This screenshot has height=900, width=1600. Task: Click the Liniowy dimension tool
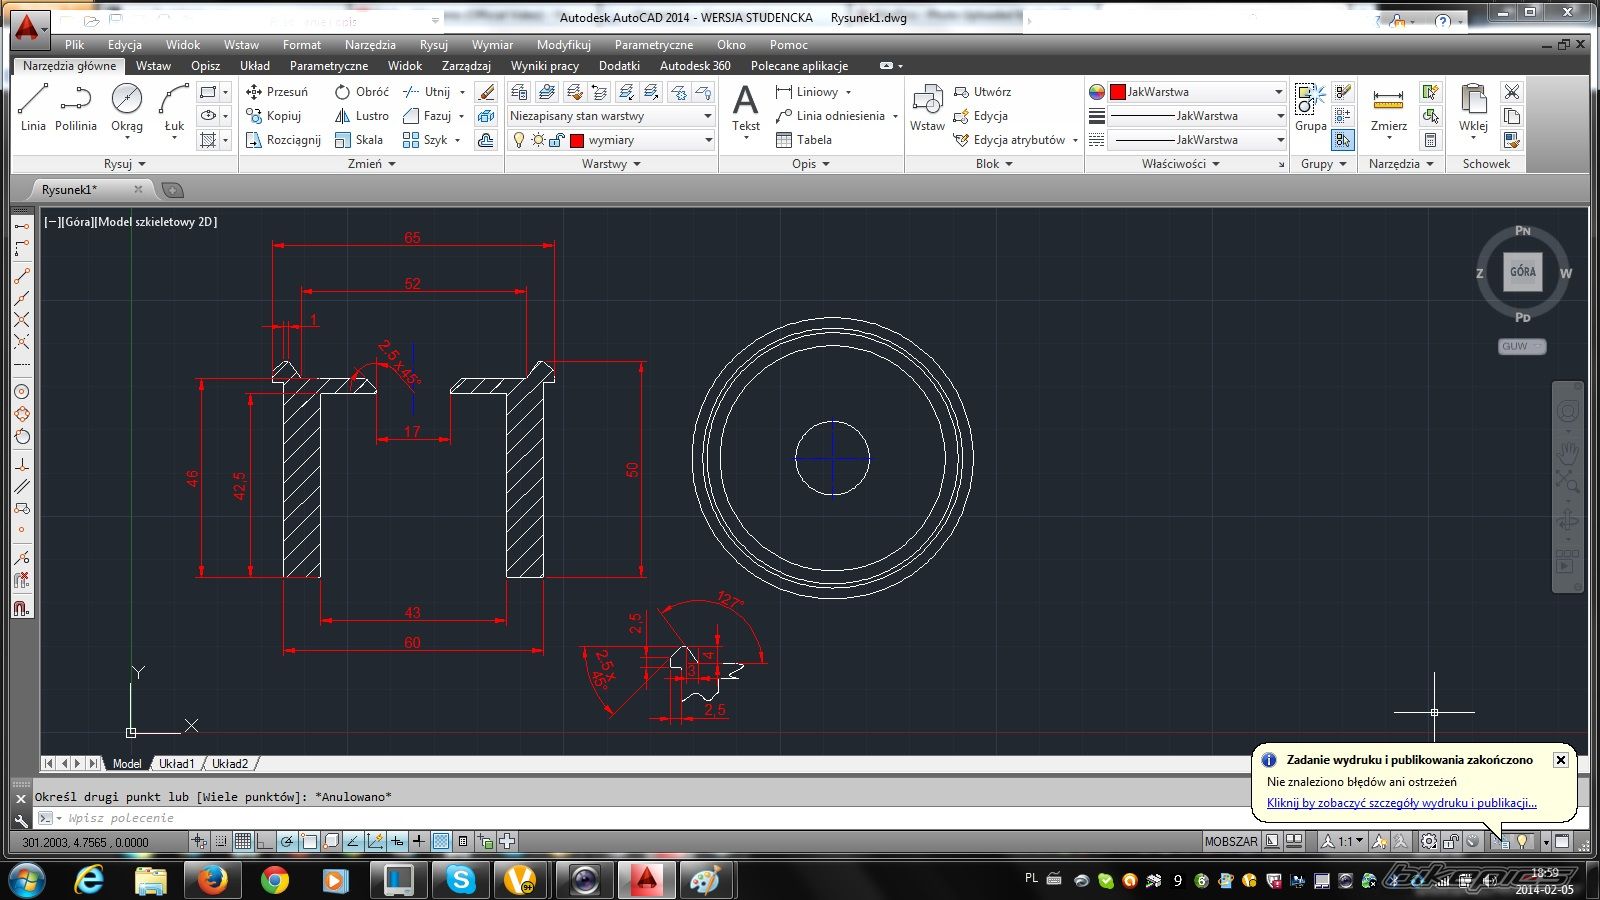807,91
